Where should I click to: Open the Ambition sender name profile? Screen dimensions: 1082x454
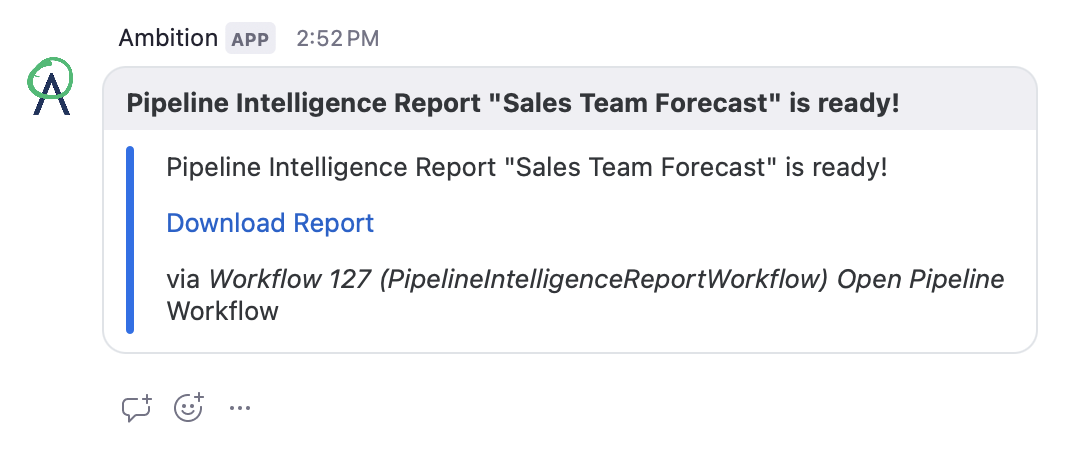168,39
